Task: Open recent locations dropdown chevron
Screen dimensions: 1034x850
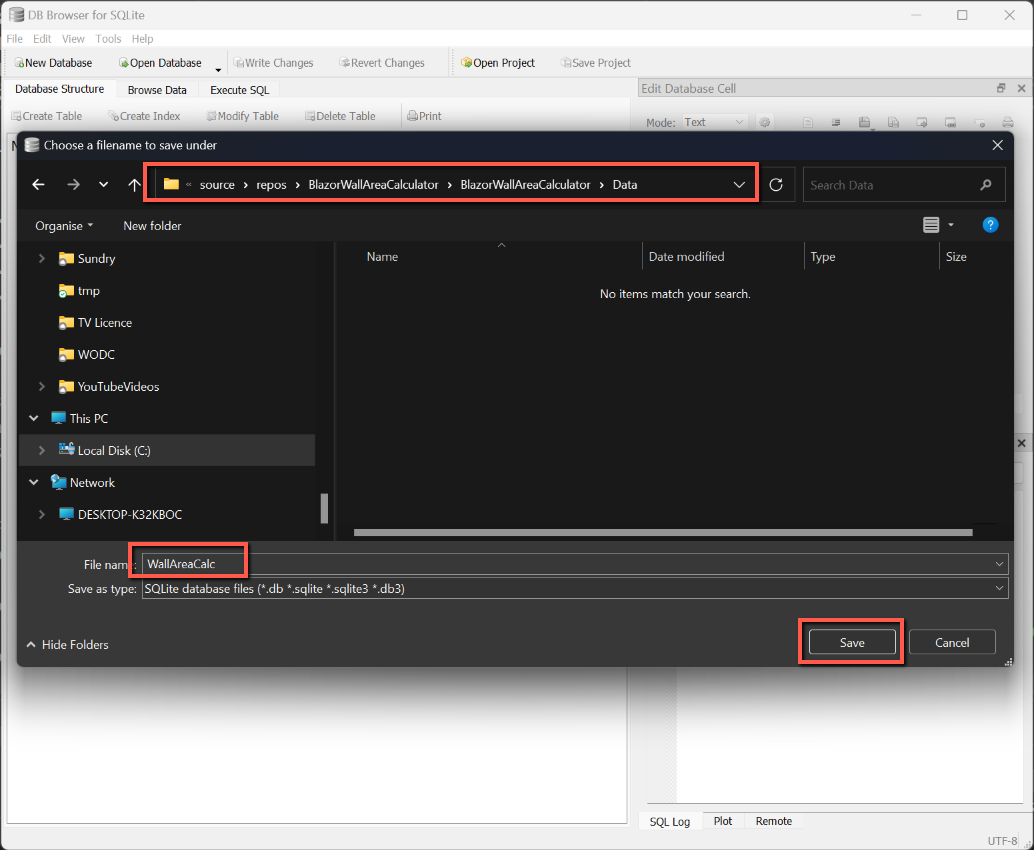Action: (x=104, y=185)
